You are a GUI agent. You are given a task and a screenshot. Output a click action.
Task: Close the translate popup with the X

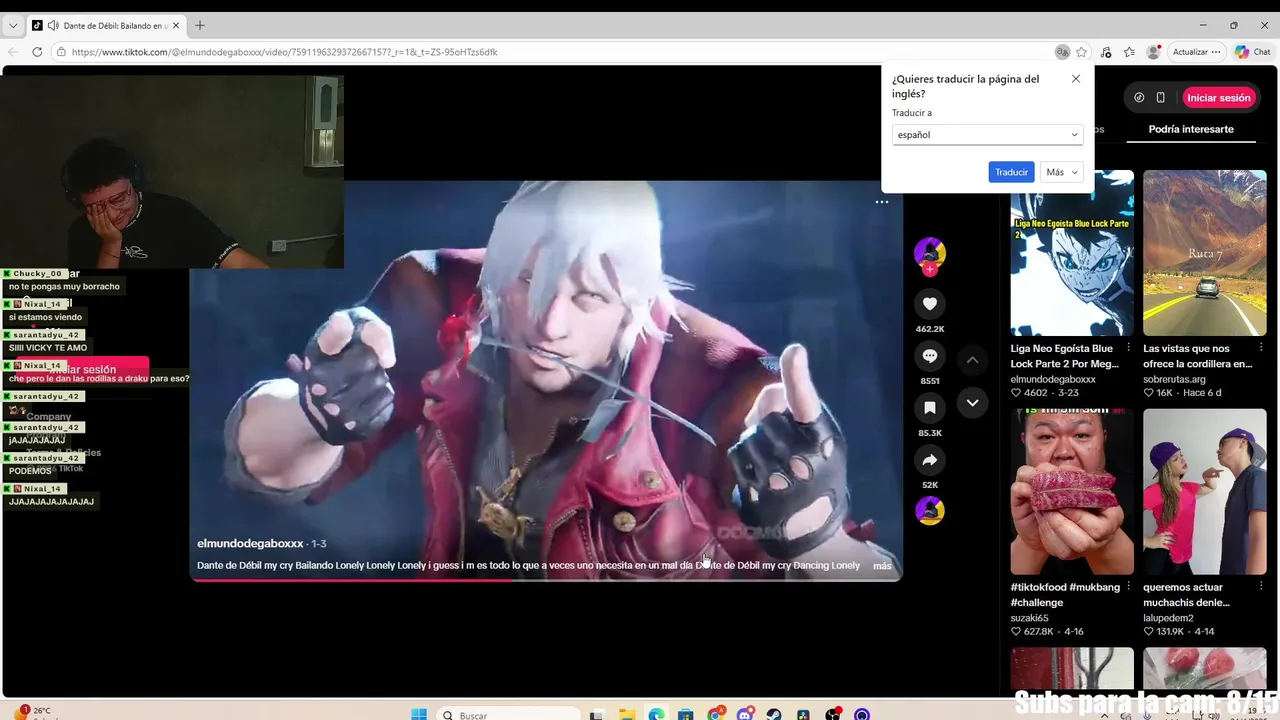[1075, 79]
